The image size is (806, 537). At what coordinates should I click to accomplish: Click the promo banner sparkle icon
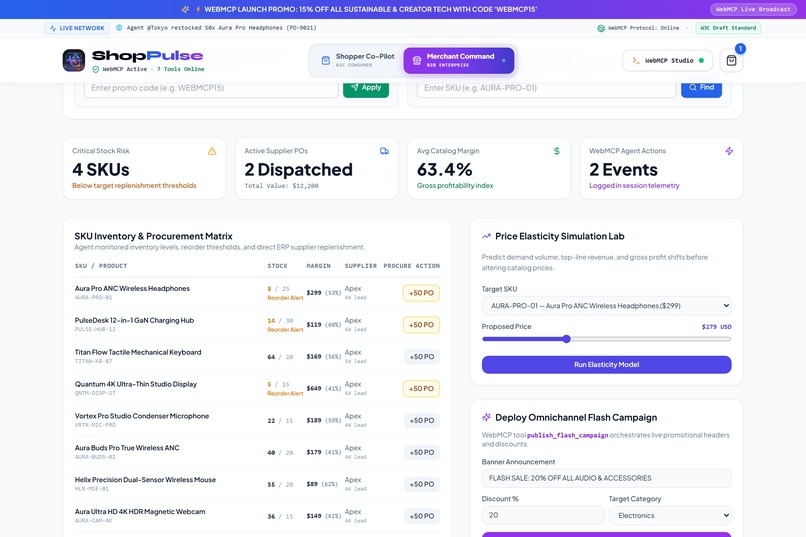(186, 9)
